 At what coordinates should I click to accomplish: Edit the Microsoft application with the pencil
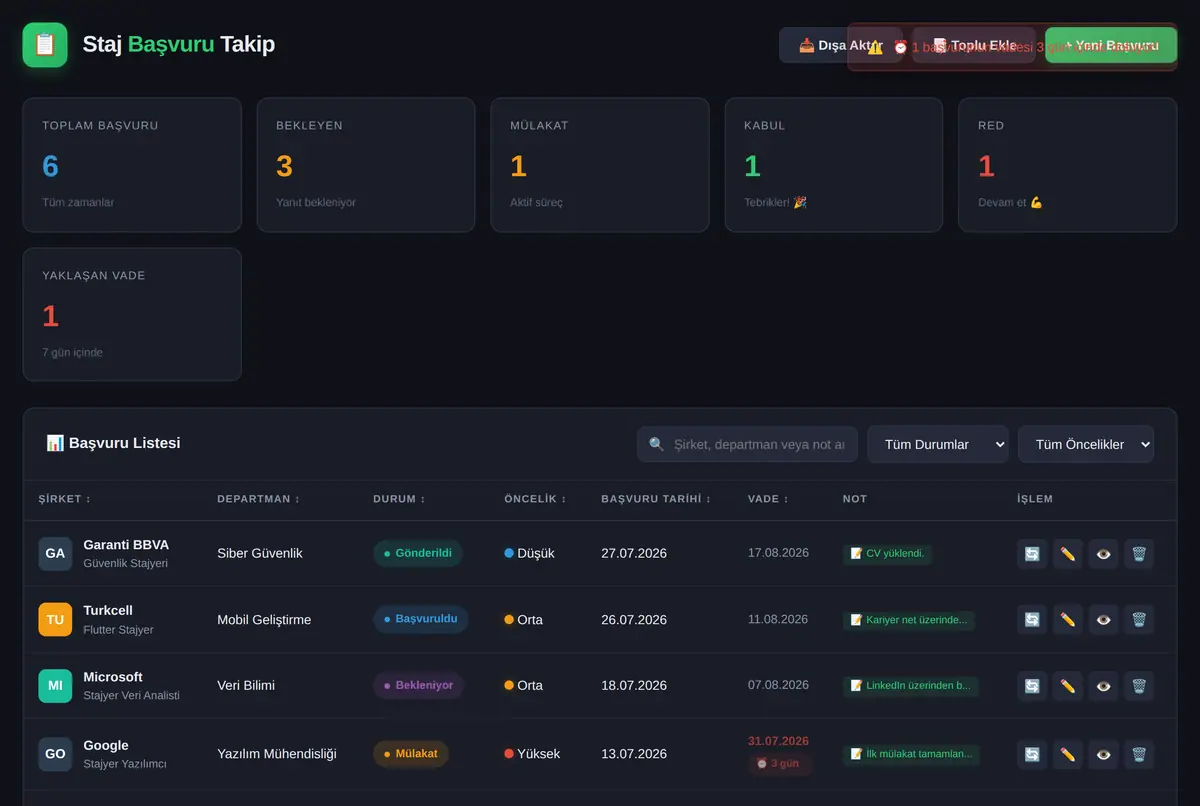click(x=1068, y=686)
